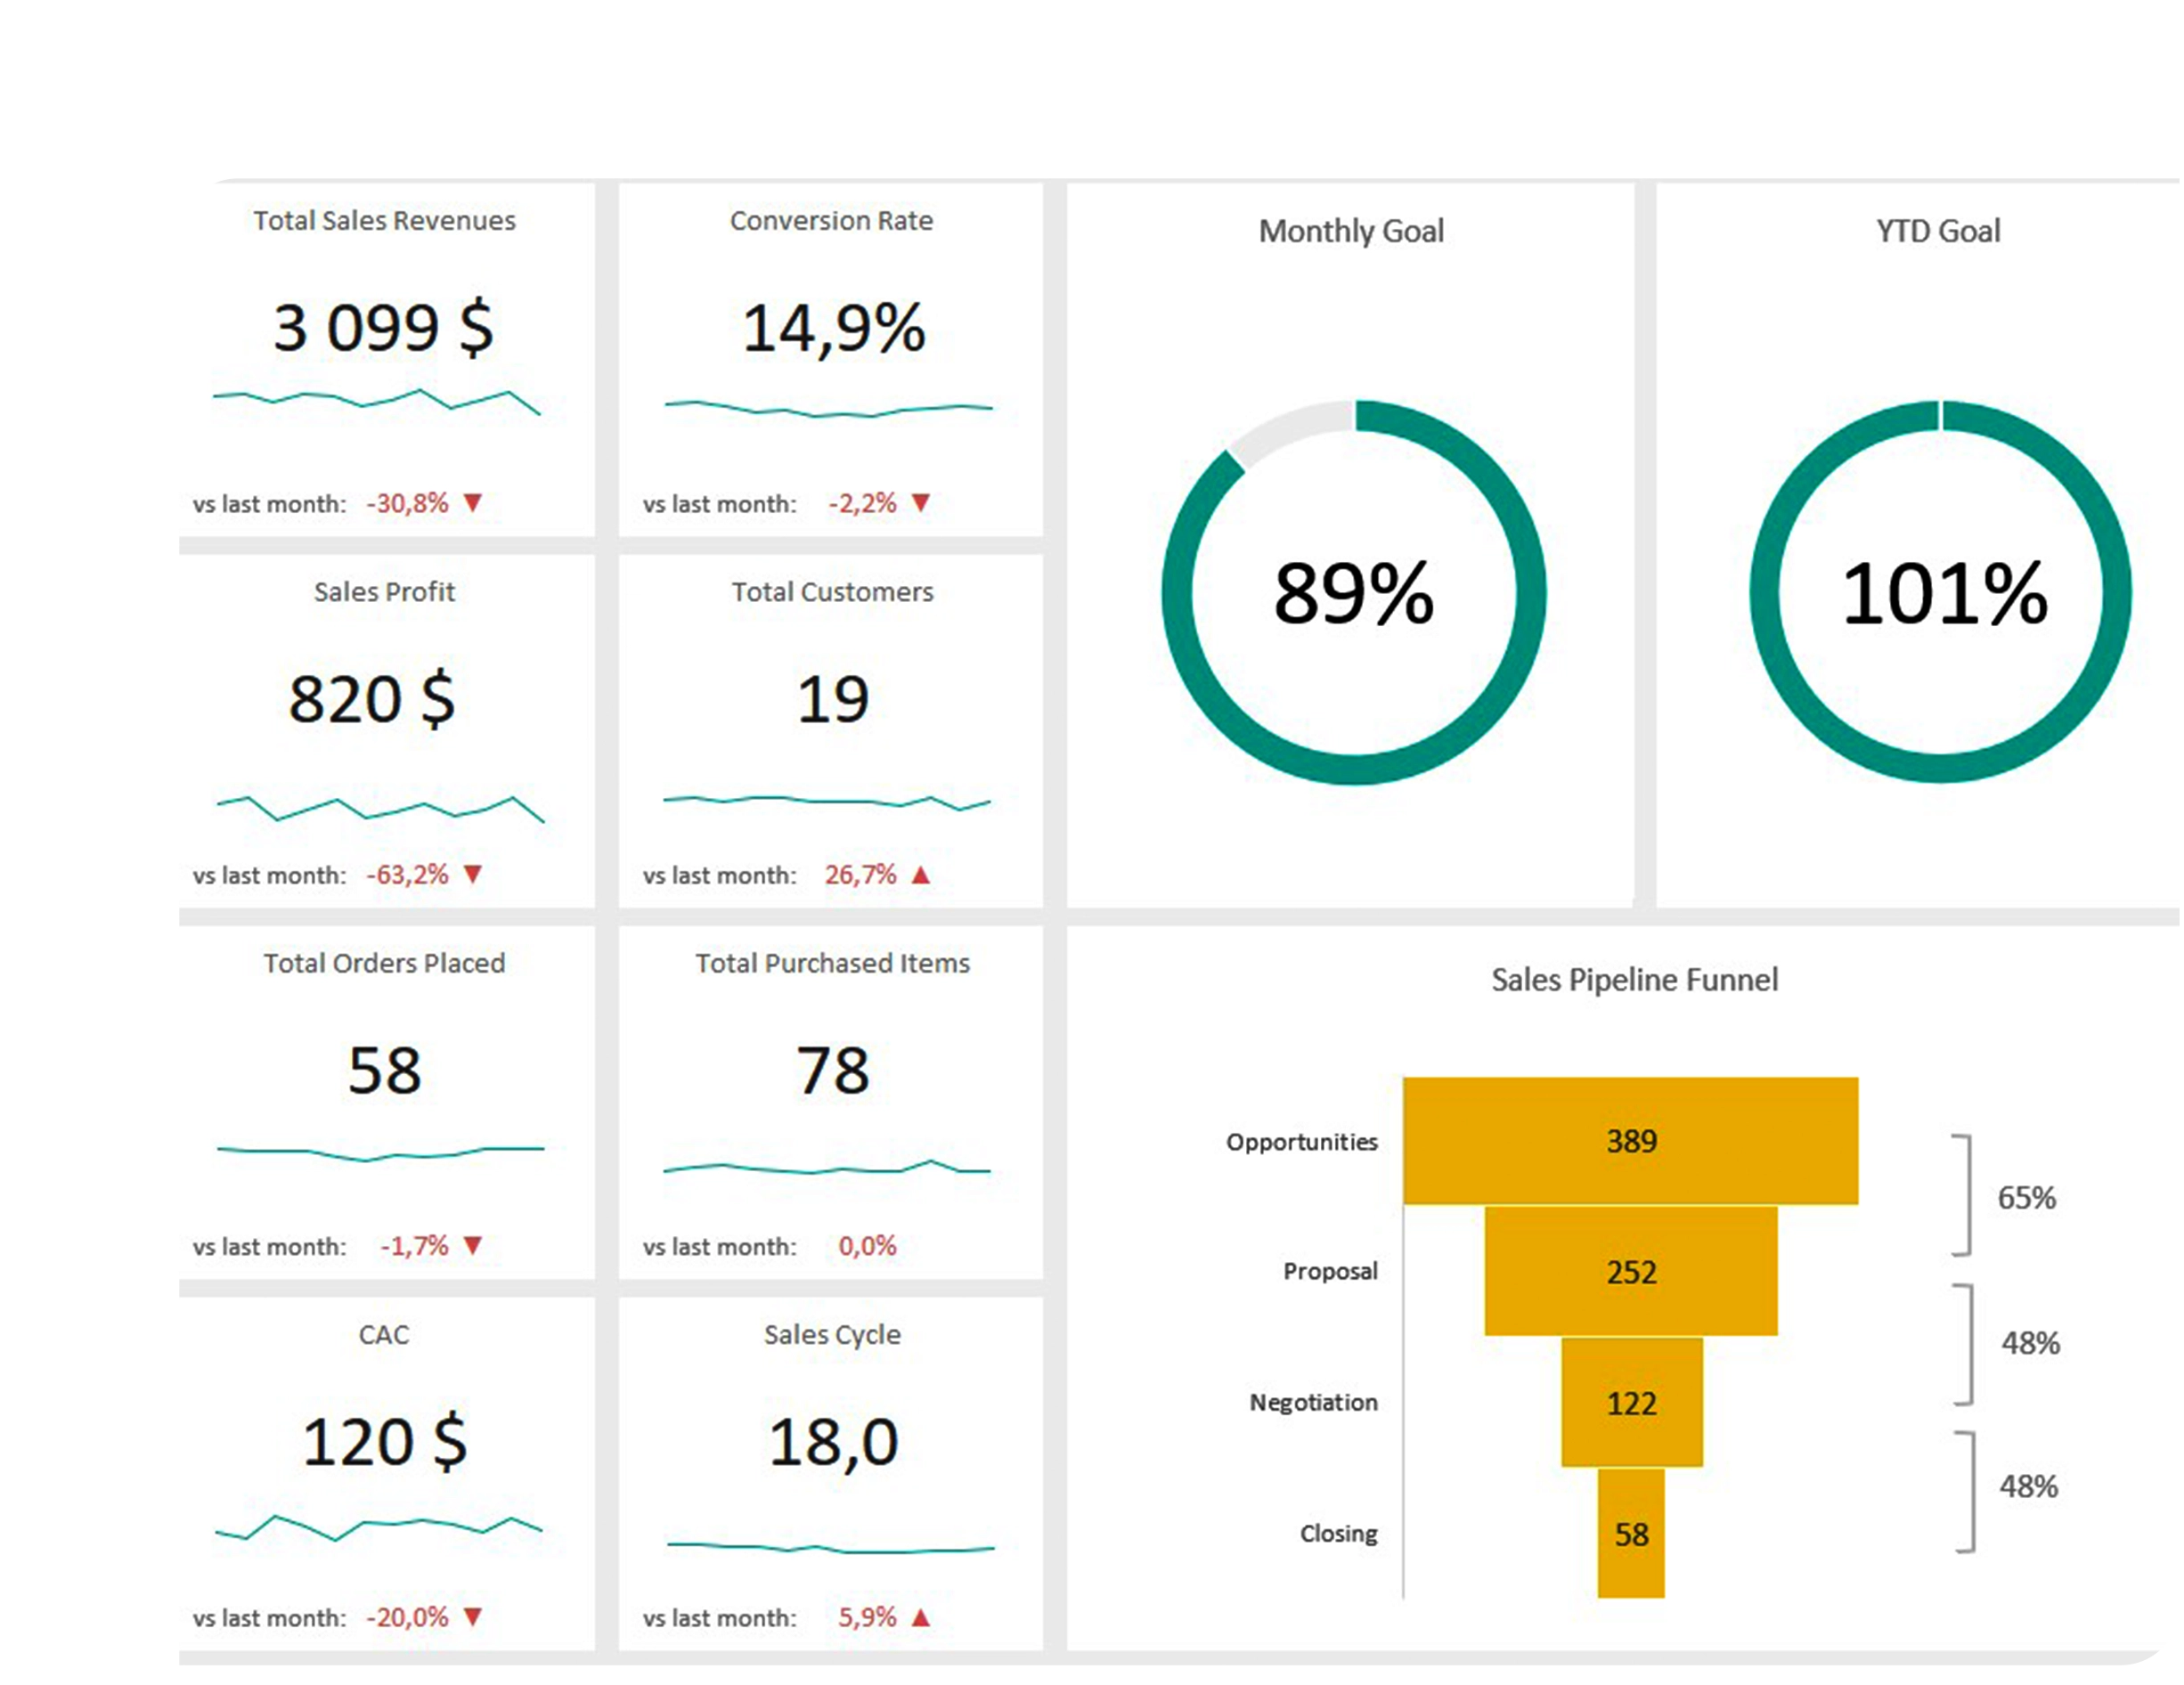Select the 3 099 $ revenue value

click(383, 327)
